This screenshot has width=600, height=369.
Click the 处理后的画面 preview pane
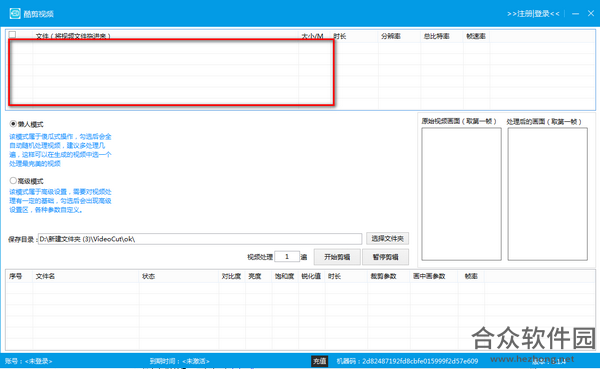547,194
